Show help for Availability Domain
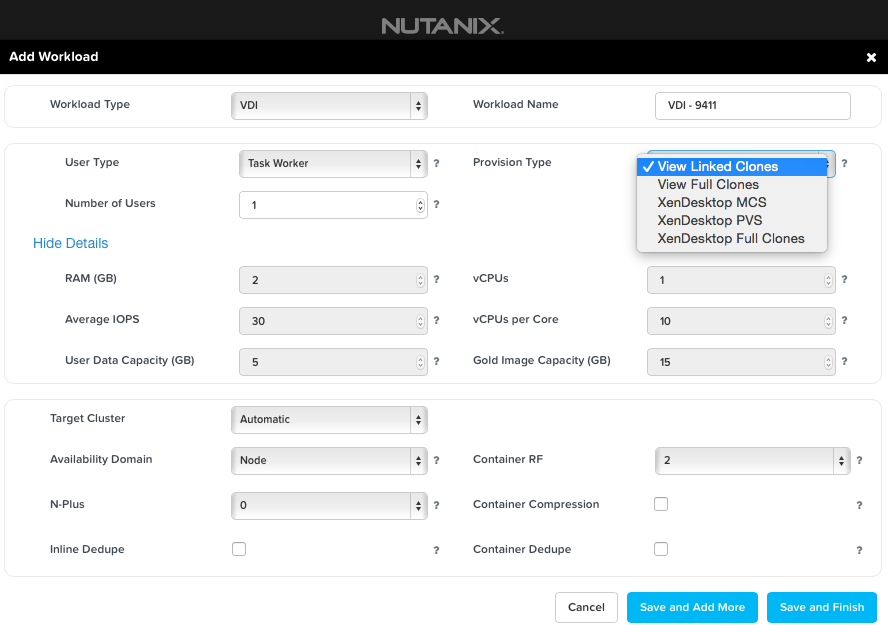Viewport: 888px width, 625px height. (x=436, y=461)
